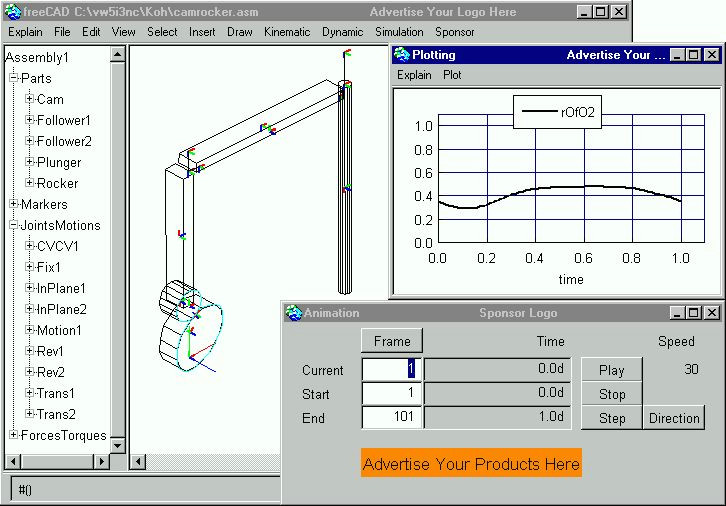Click the Plotting window globe icon
The height and width of the screenshot is (506, 726).
(x=401, y=55)
